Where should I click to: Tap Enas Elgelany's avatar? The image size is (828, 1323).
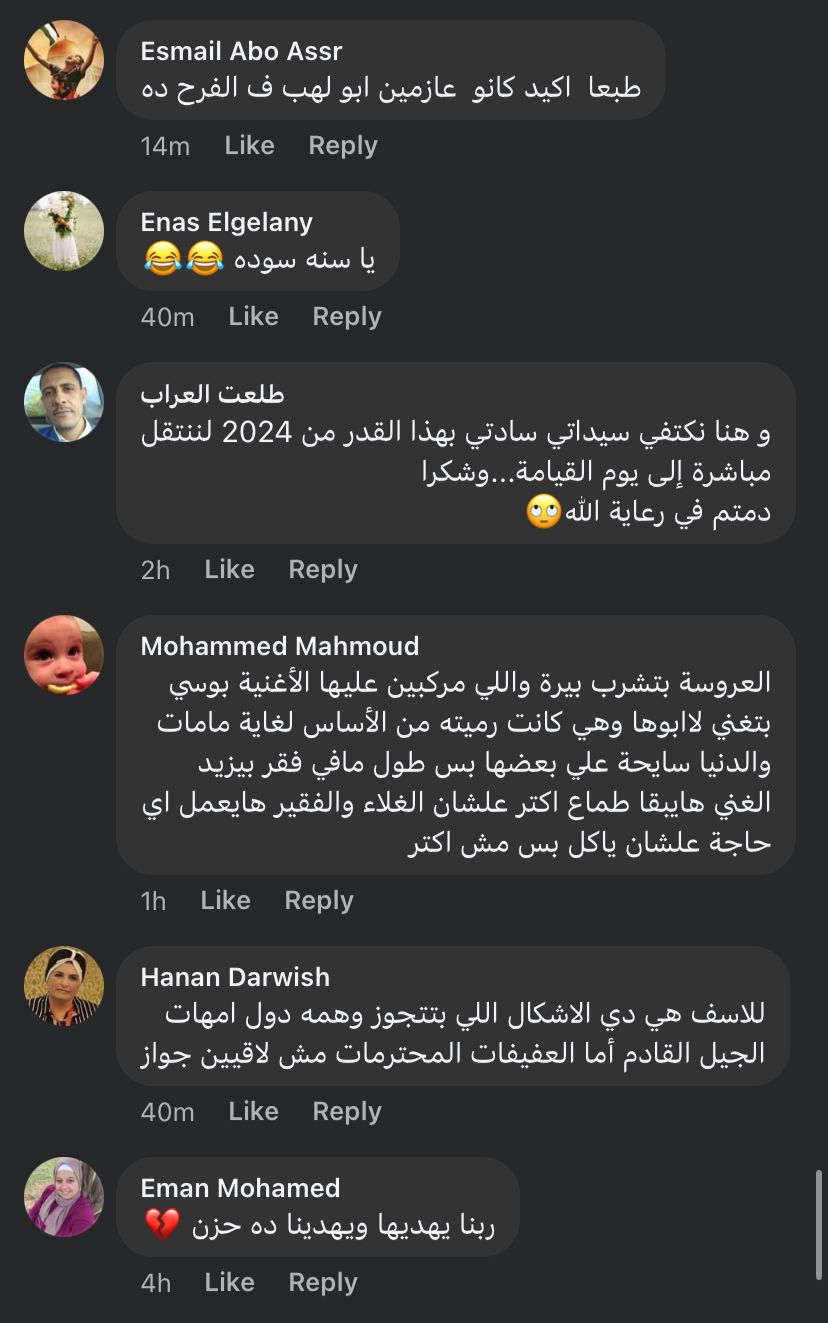(x=64, y=231)
